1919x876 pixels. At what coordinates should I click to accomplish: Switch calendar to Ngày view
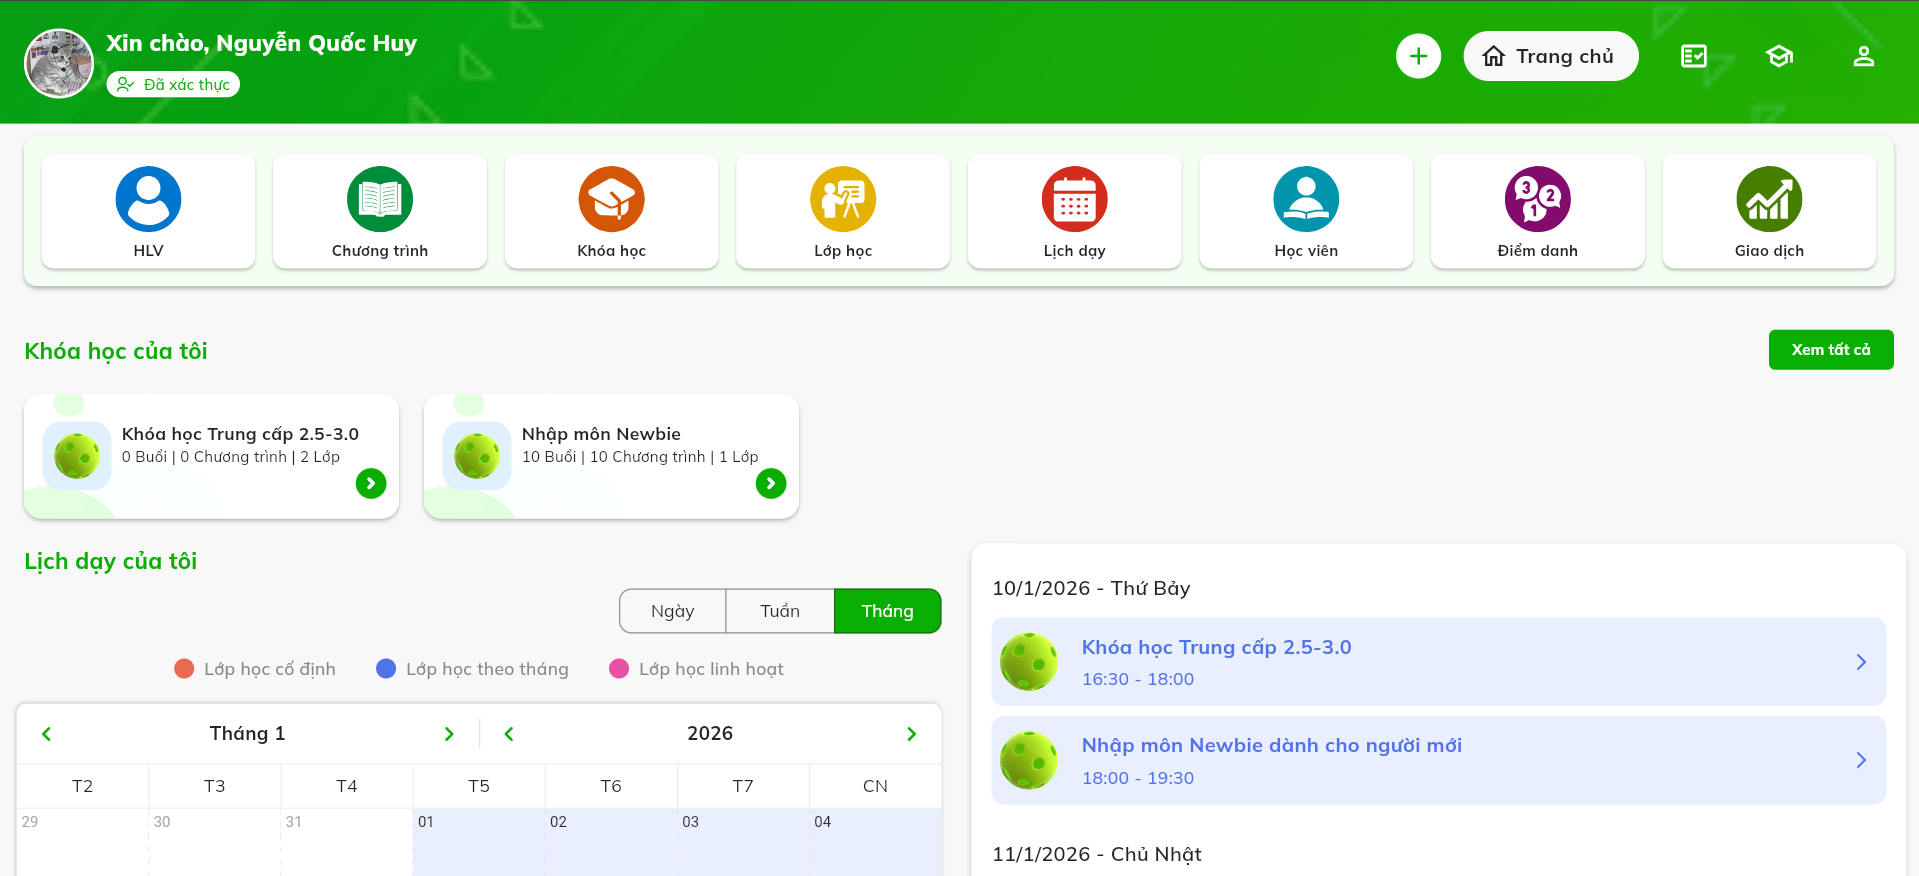point(672,611)
